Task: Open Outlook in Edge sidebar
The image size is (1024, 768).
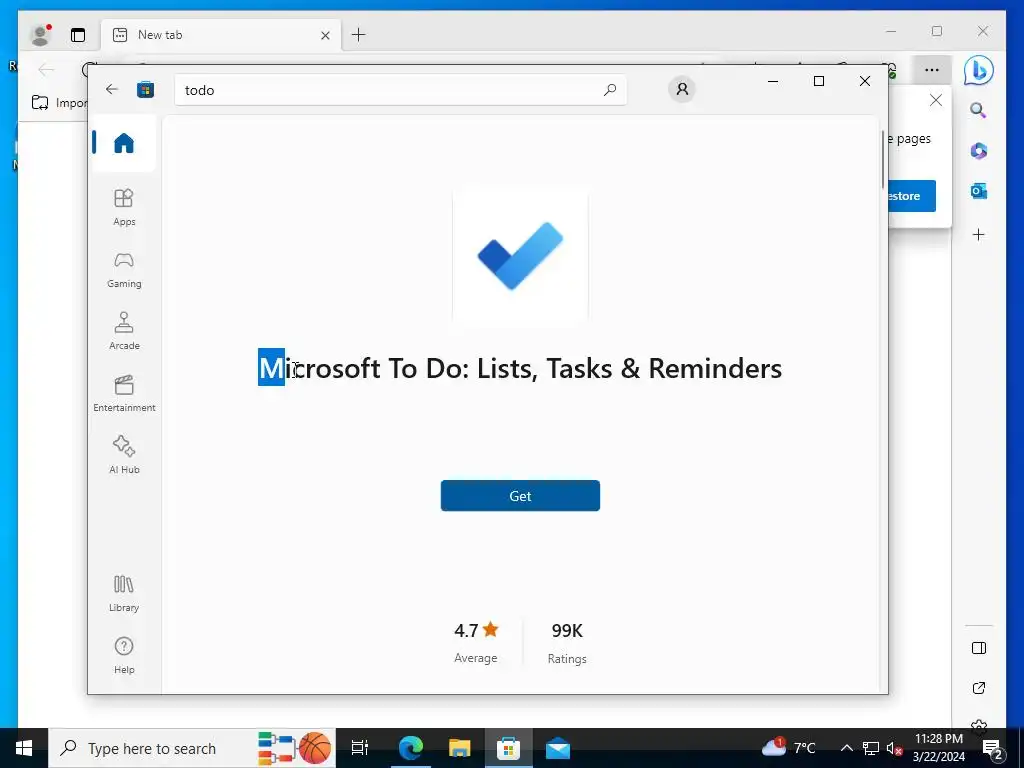Action: (978, 191)
